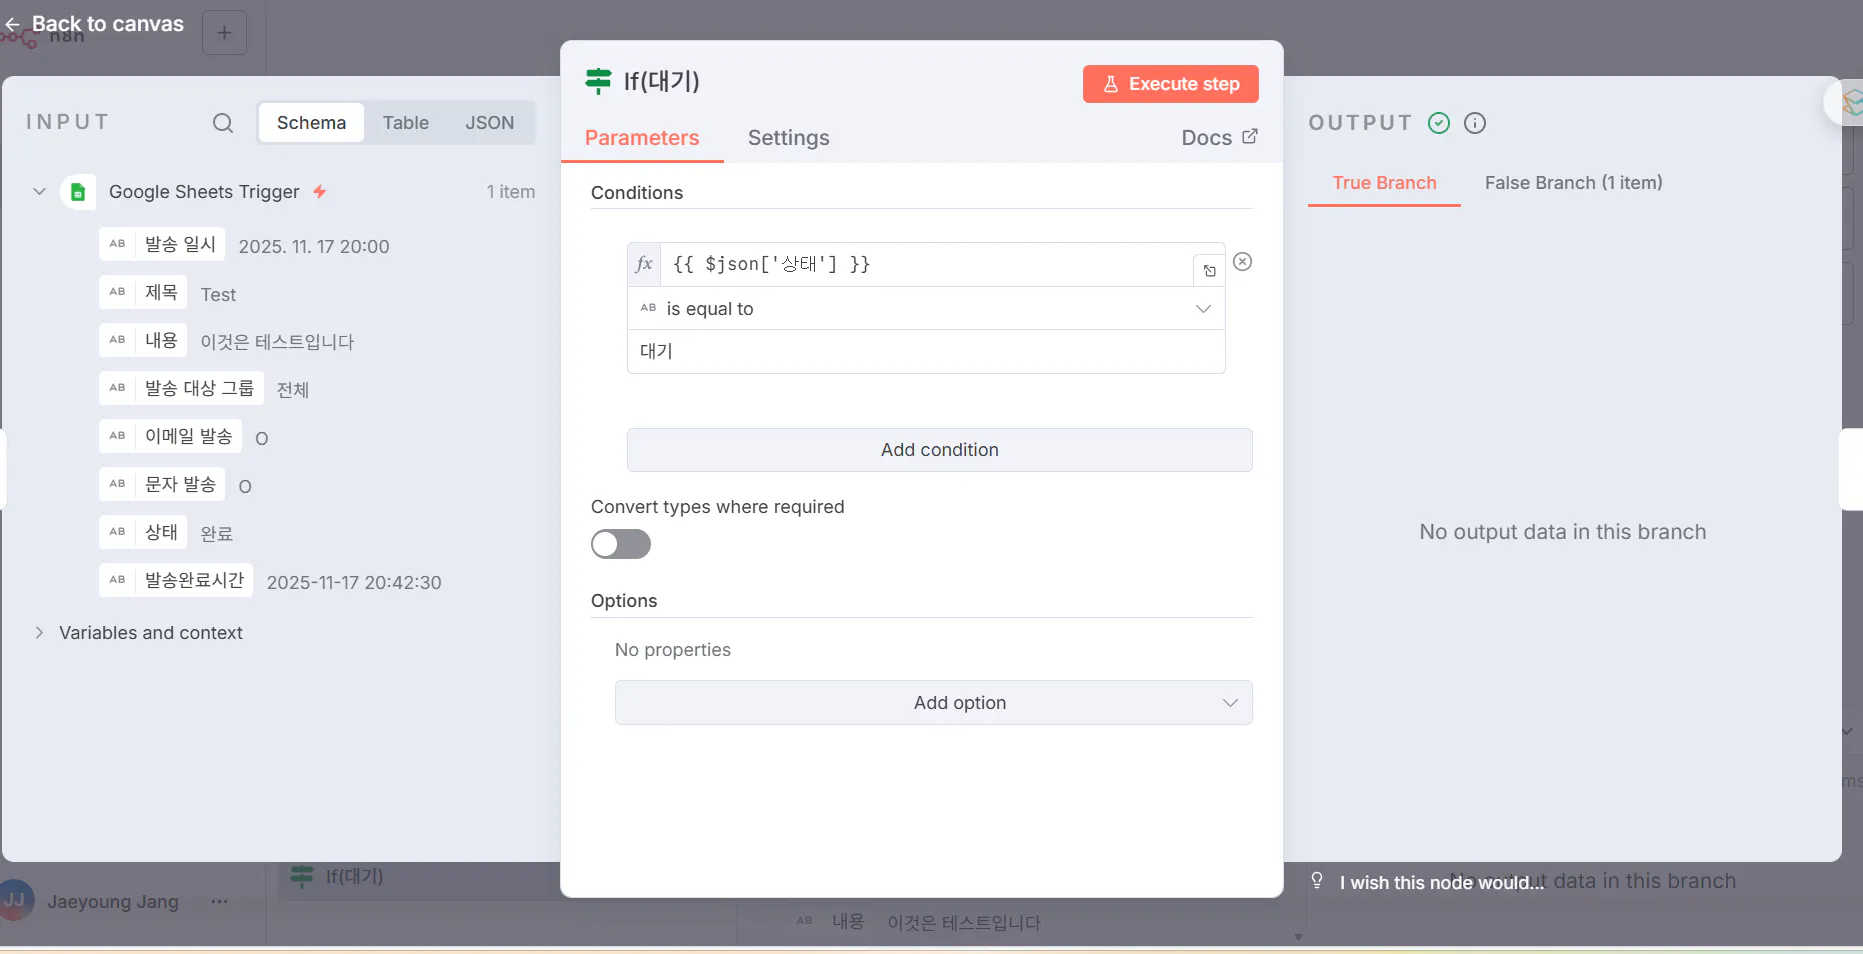Image resolution: width=1863 pixels, height=954 pixels.
Task: Switch to the JSON view
Action: [490, 123]
